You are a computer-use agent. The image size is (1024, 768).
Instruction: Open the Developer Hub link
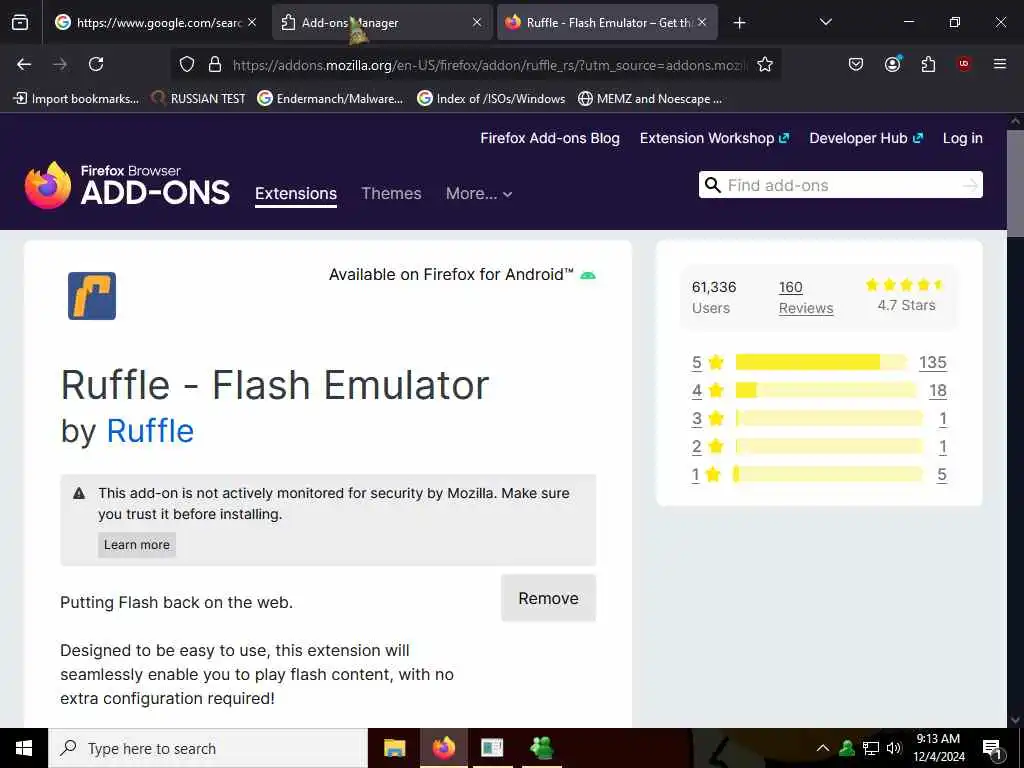[866, 138]
